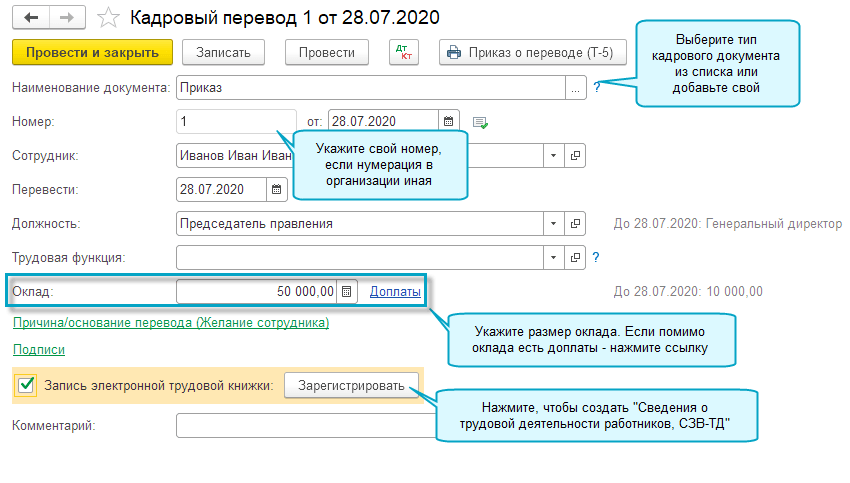Click the Зарегистрировать button
The height and width of the screenshot is (483, 850).
click(x=350, y=385)
